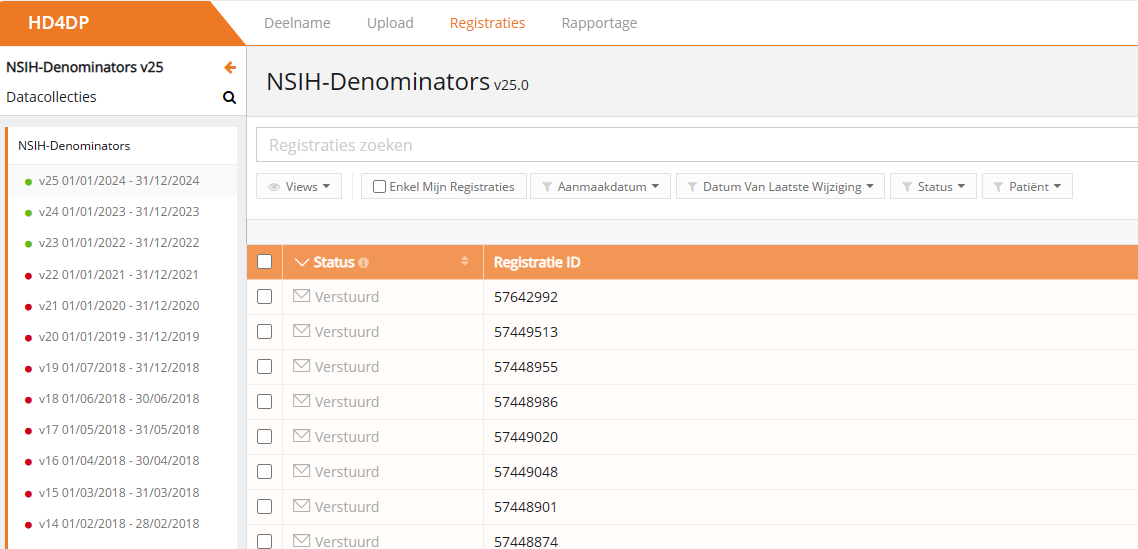Viewport: 1138px width, 549px height.
Task: Select v22 01/01/2021 - 31/12/2021 collection
Action: pyautogui.click(x=118, y=275)
